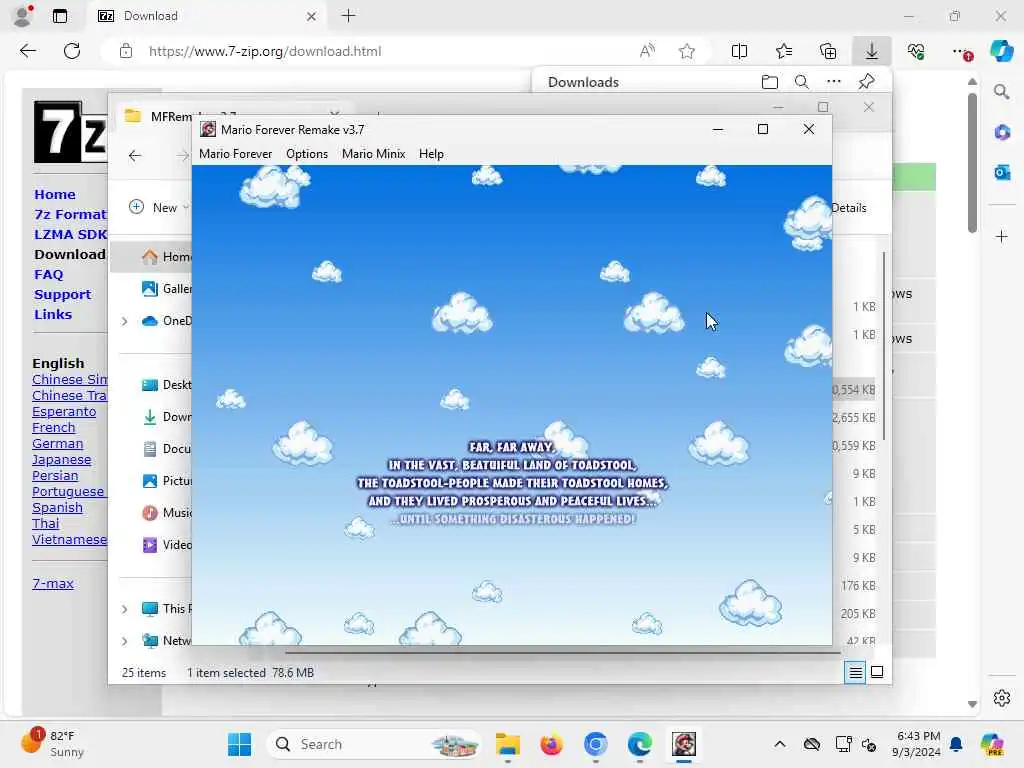The image size is (1024, 768).
Task: Open the Favorites list in Edge
Action: tap(784, 51)
